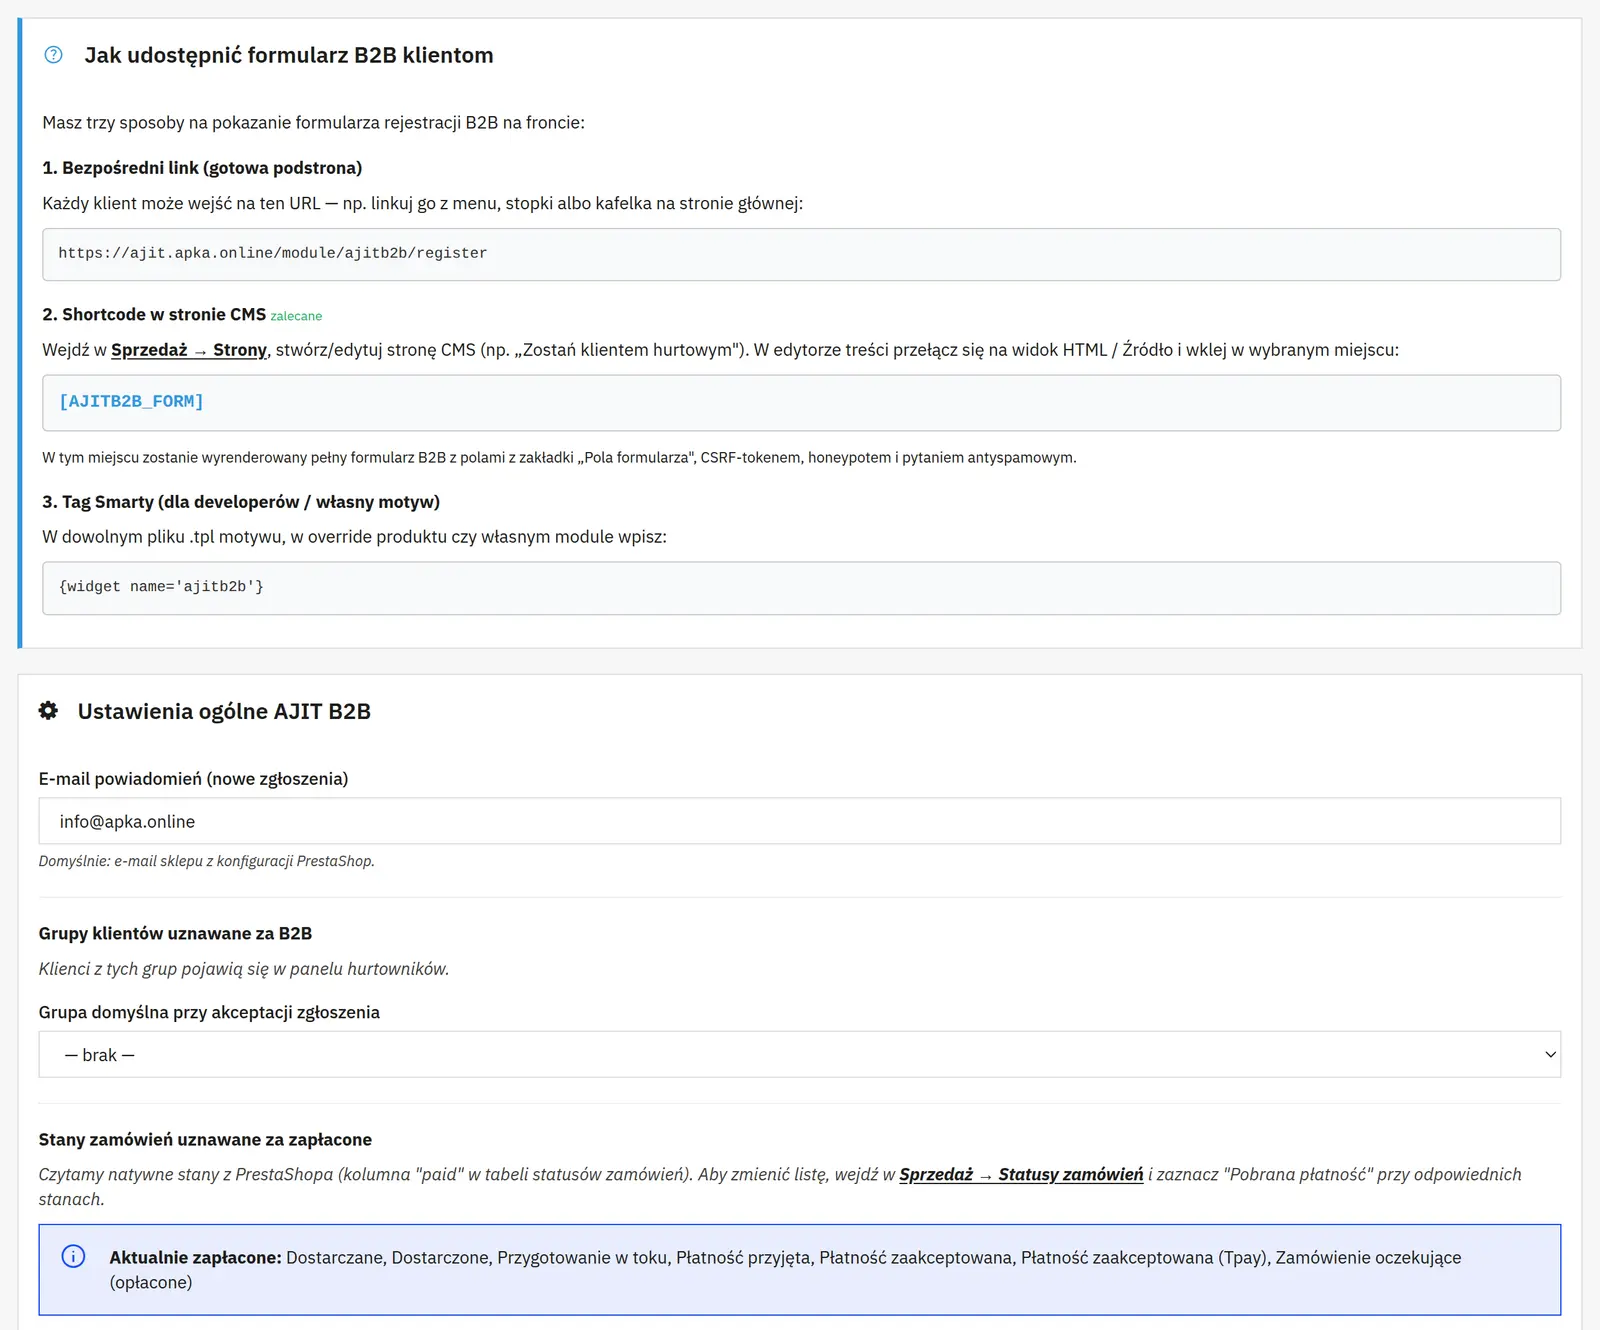Click the label E-mail powiadomień (nowe zgłoszenia)
Viewport: 1600px width, 1330px height.
click(193, 779)
